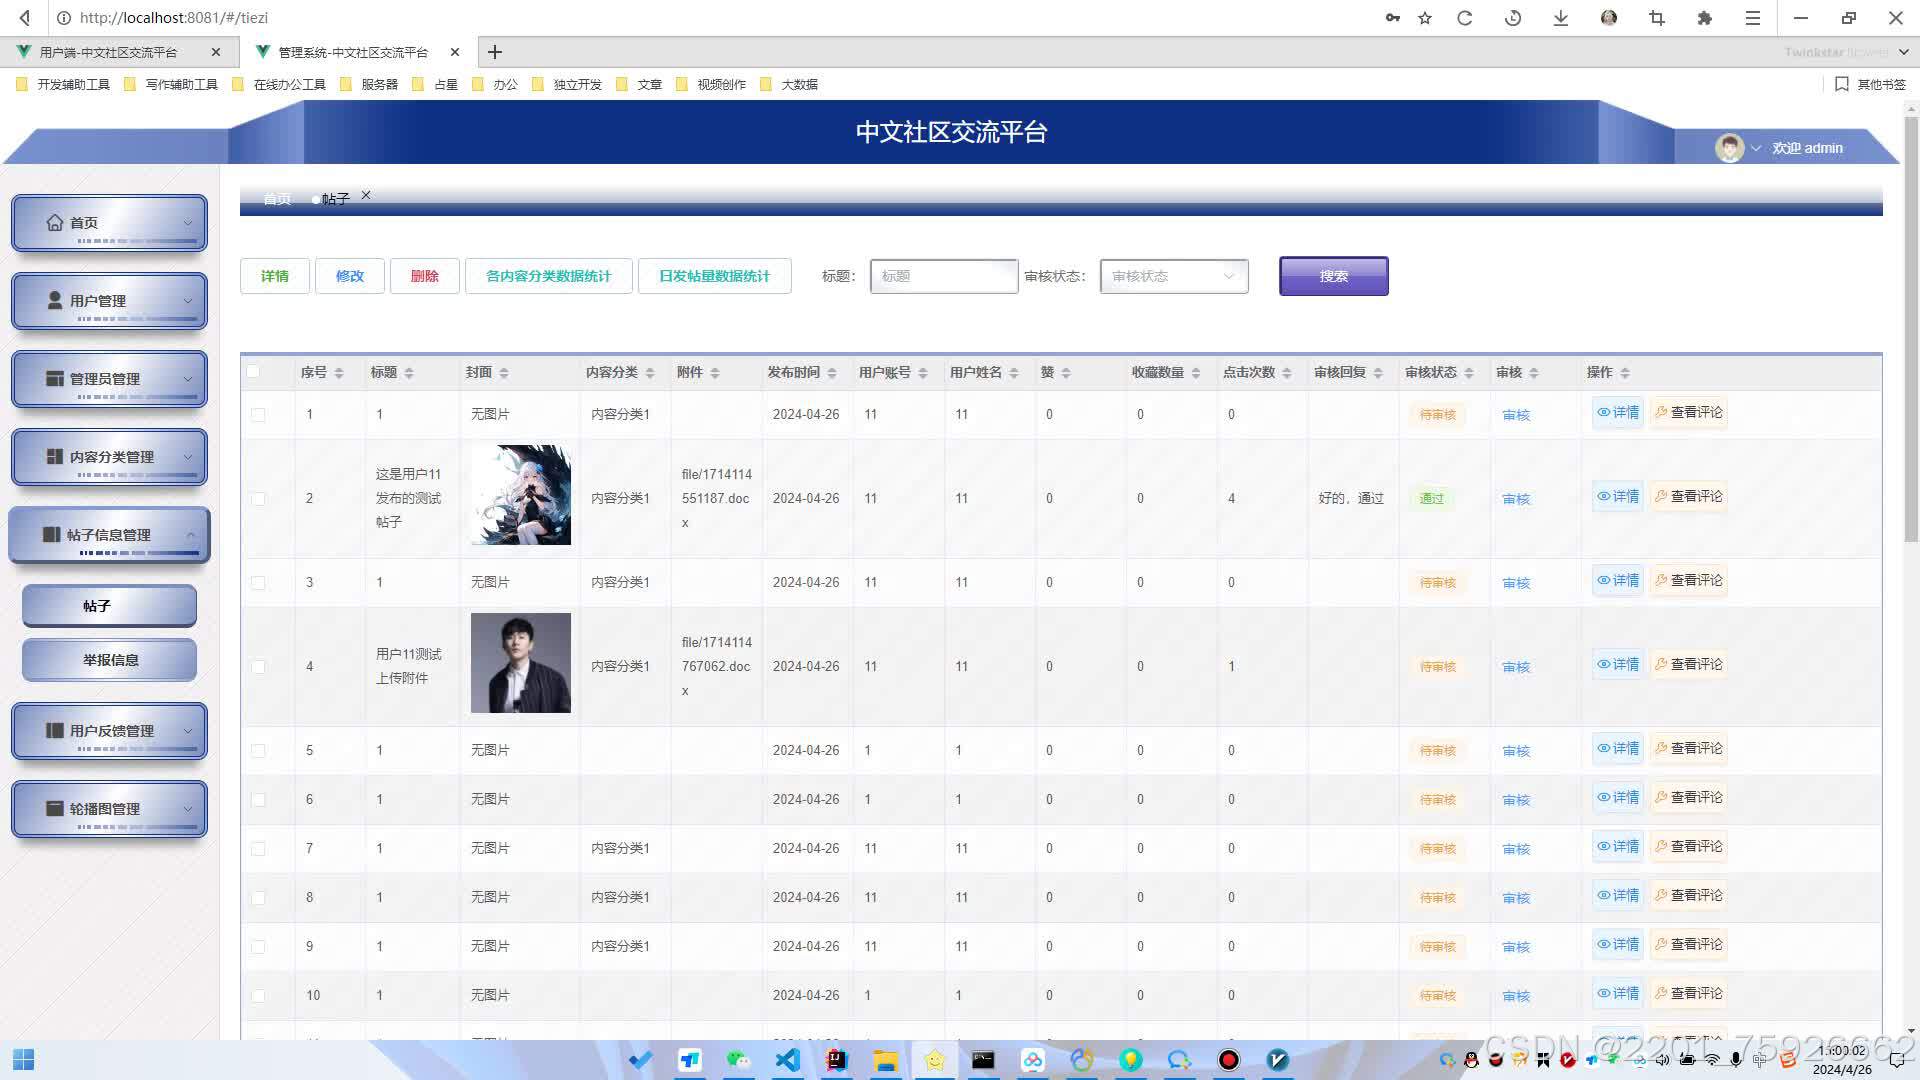Switch to the 用户端-中文社区交流平台 browser tab
The width and height of the screenshot is (1920, 1080).
tap(108, 52)
